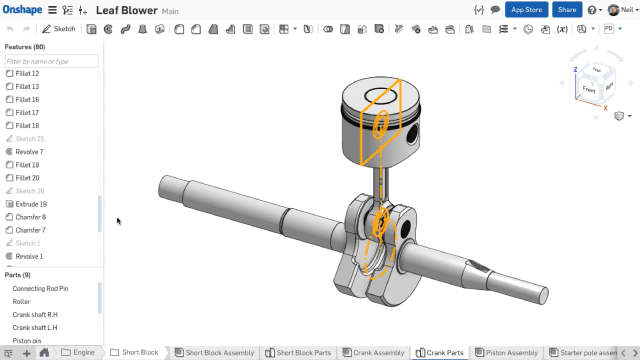
Task: Switch to Short Block Parts tab
Action: tap(298, 353)
